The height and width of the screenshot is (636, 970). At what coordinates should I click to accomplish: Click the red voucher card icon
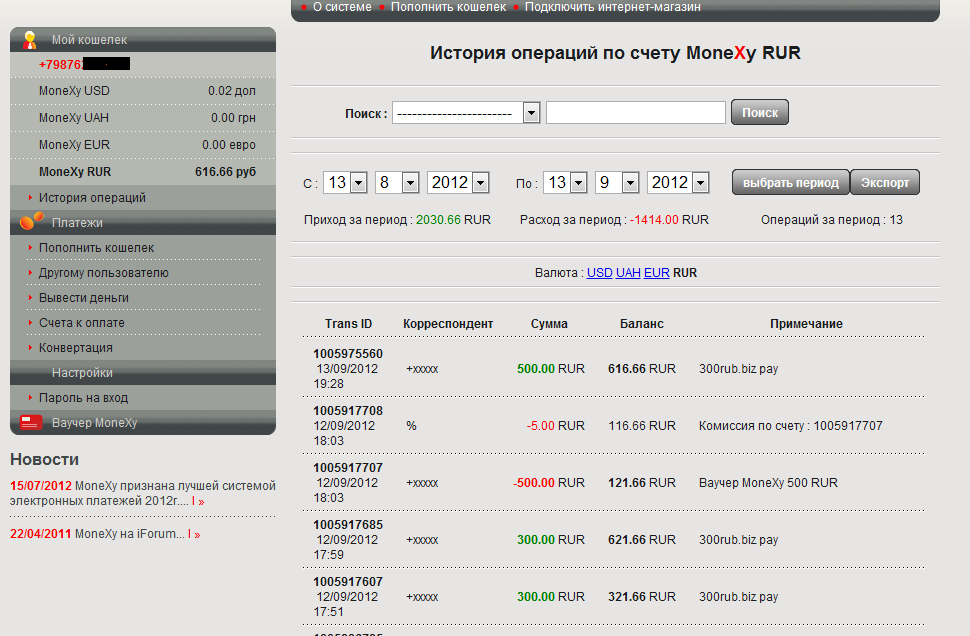coord(31,423)
